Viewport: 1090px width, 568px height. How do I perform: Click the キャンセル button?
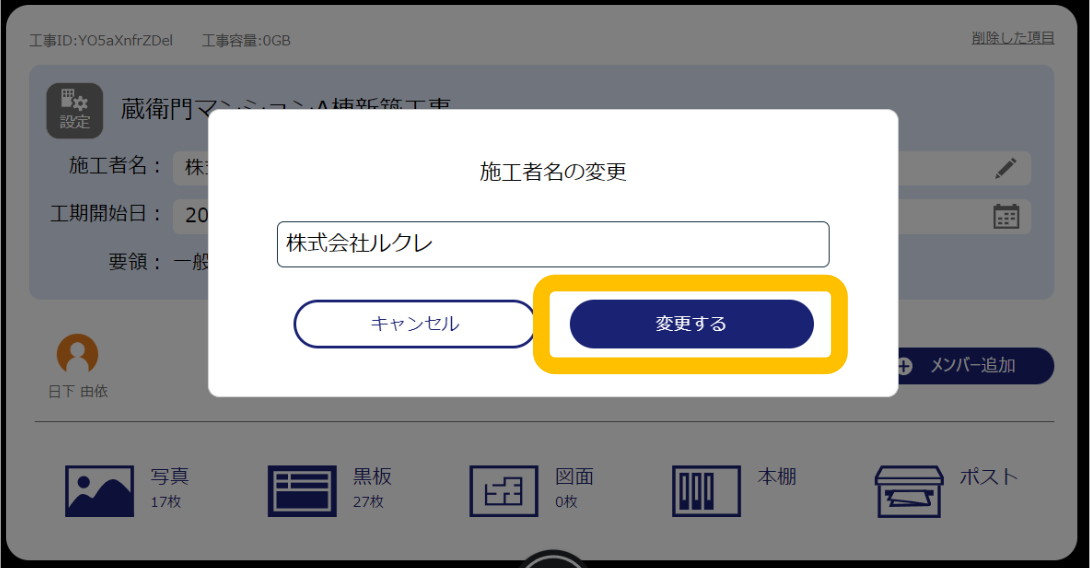(415, 324)
